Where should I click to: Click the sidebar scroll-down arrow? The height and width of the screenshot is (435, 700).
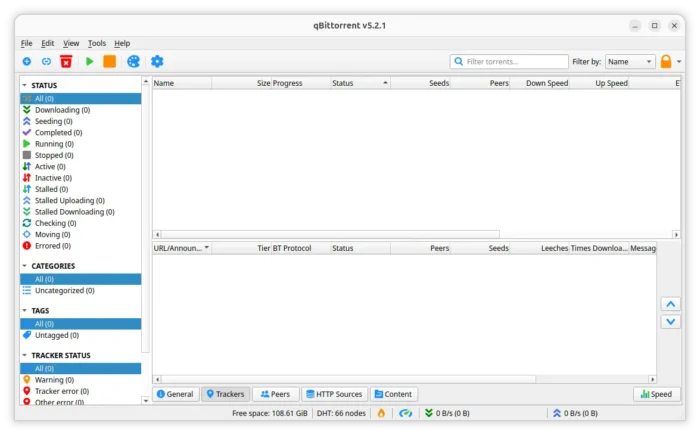tap(146, 401)
